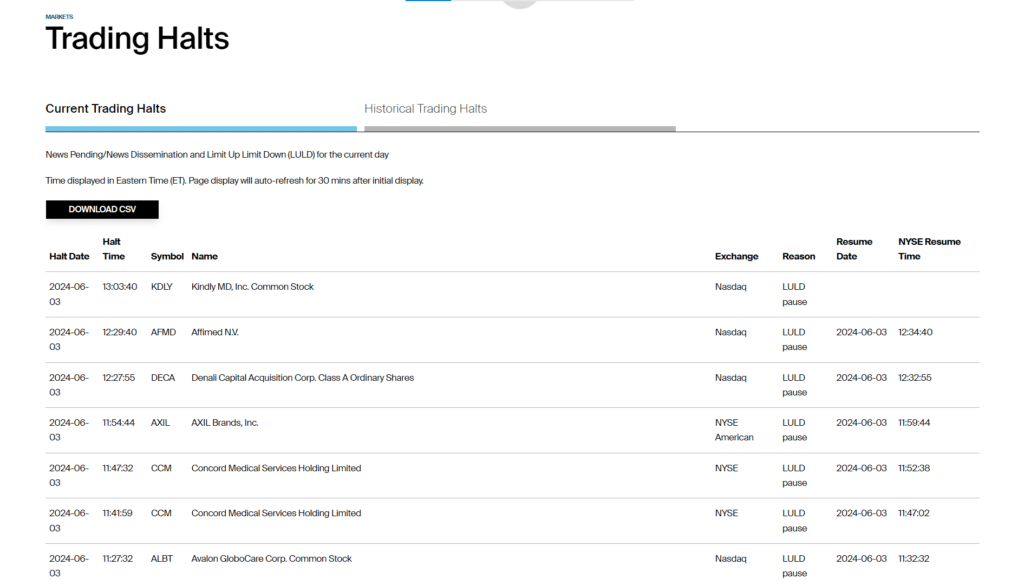This screenshot has height=585, width=1024.
Task: Click the Reason column header
Action: (798, 257)
